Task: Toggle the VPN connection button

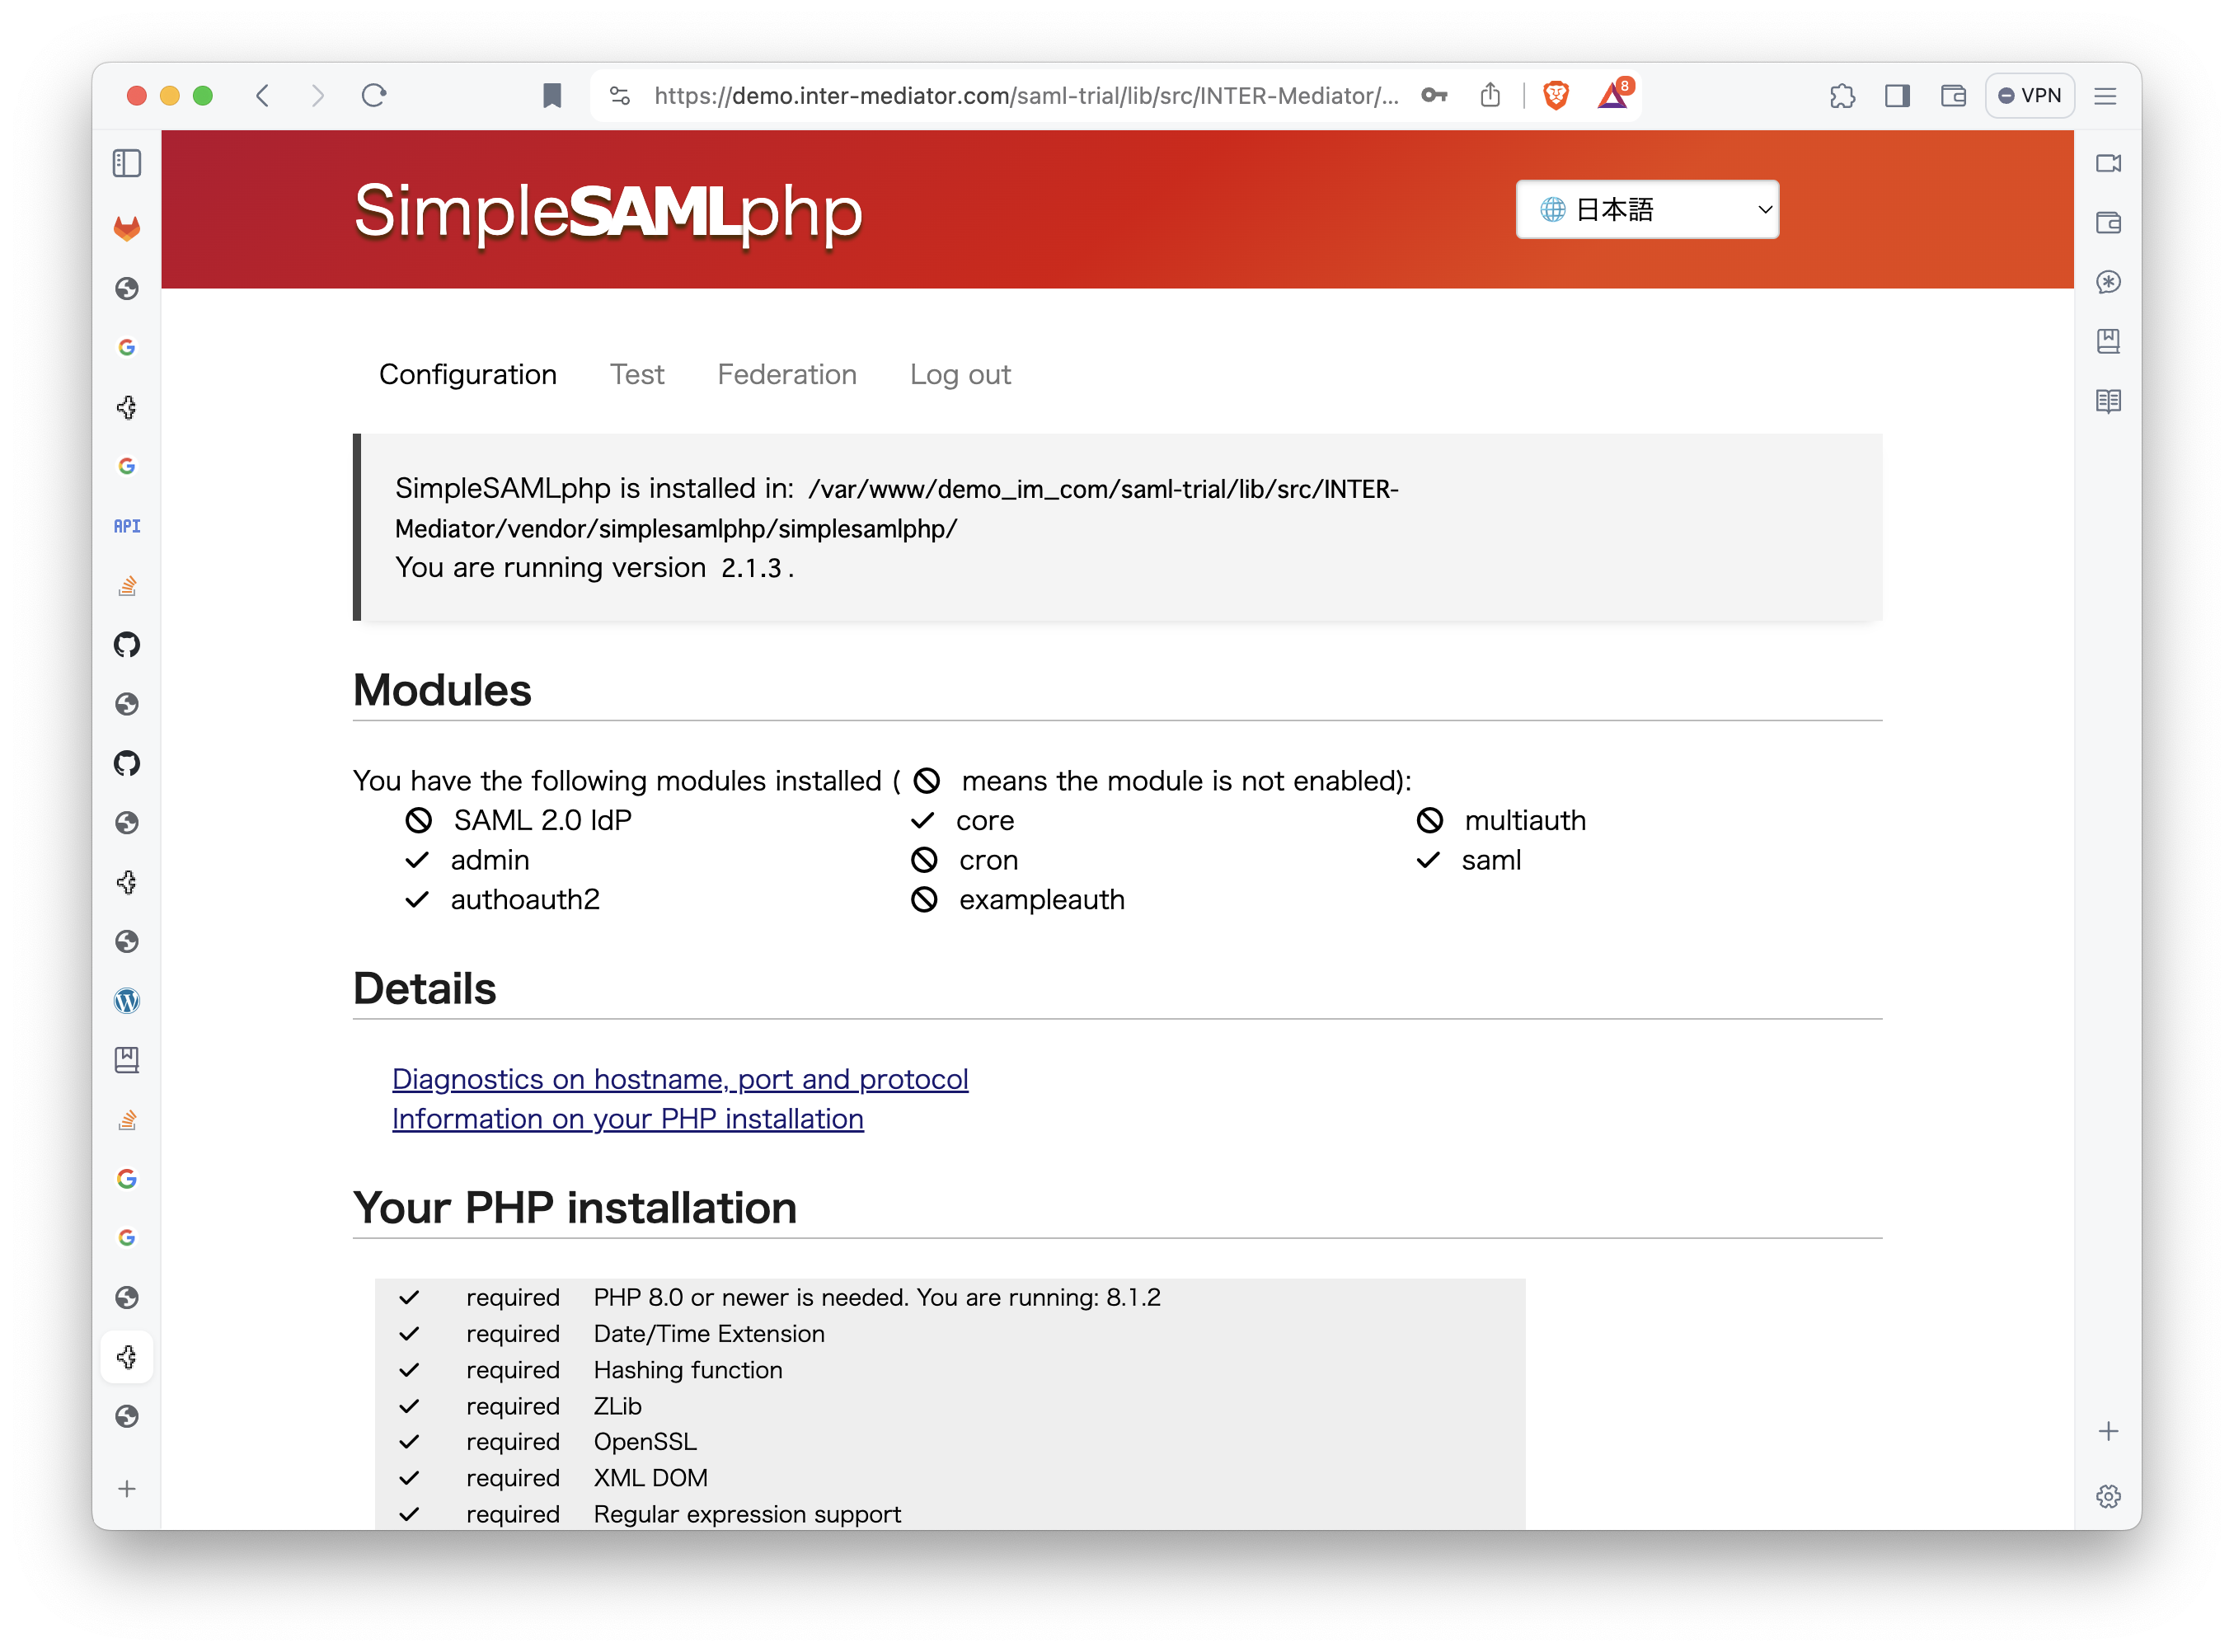Action: coord(2029,95)
